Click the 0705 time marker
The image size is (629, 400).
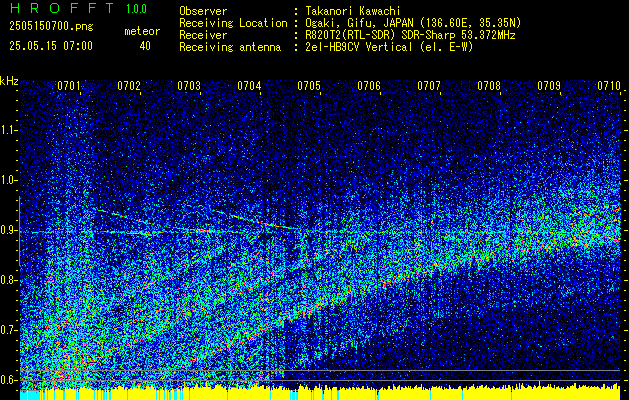coord(308,86)
